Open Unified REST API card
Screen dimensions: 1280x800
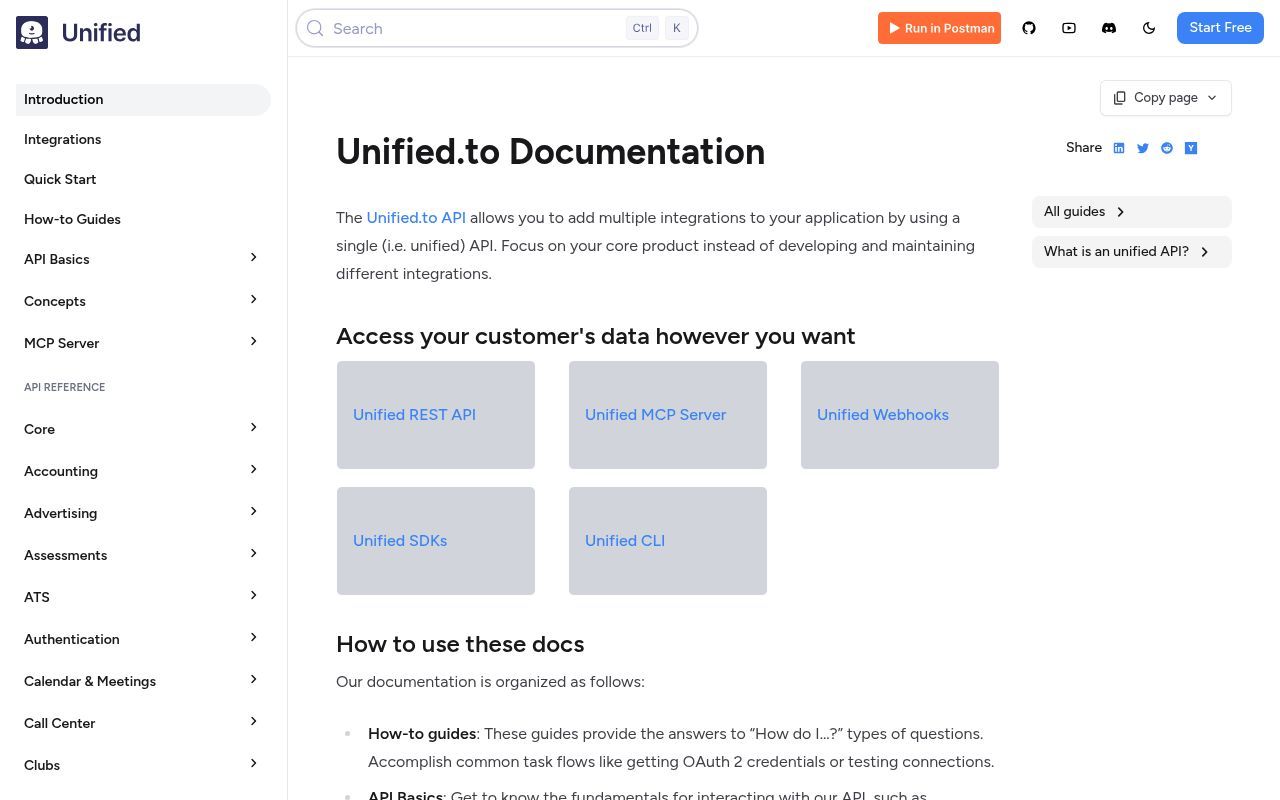point(436,415)
